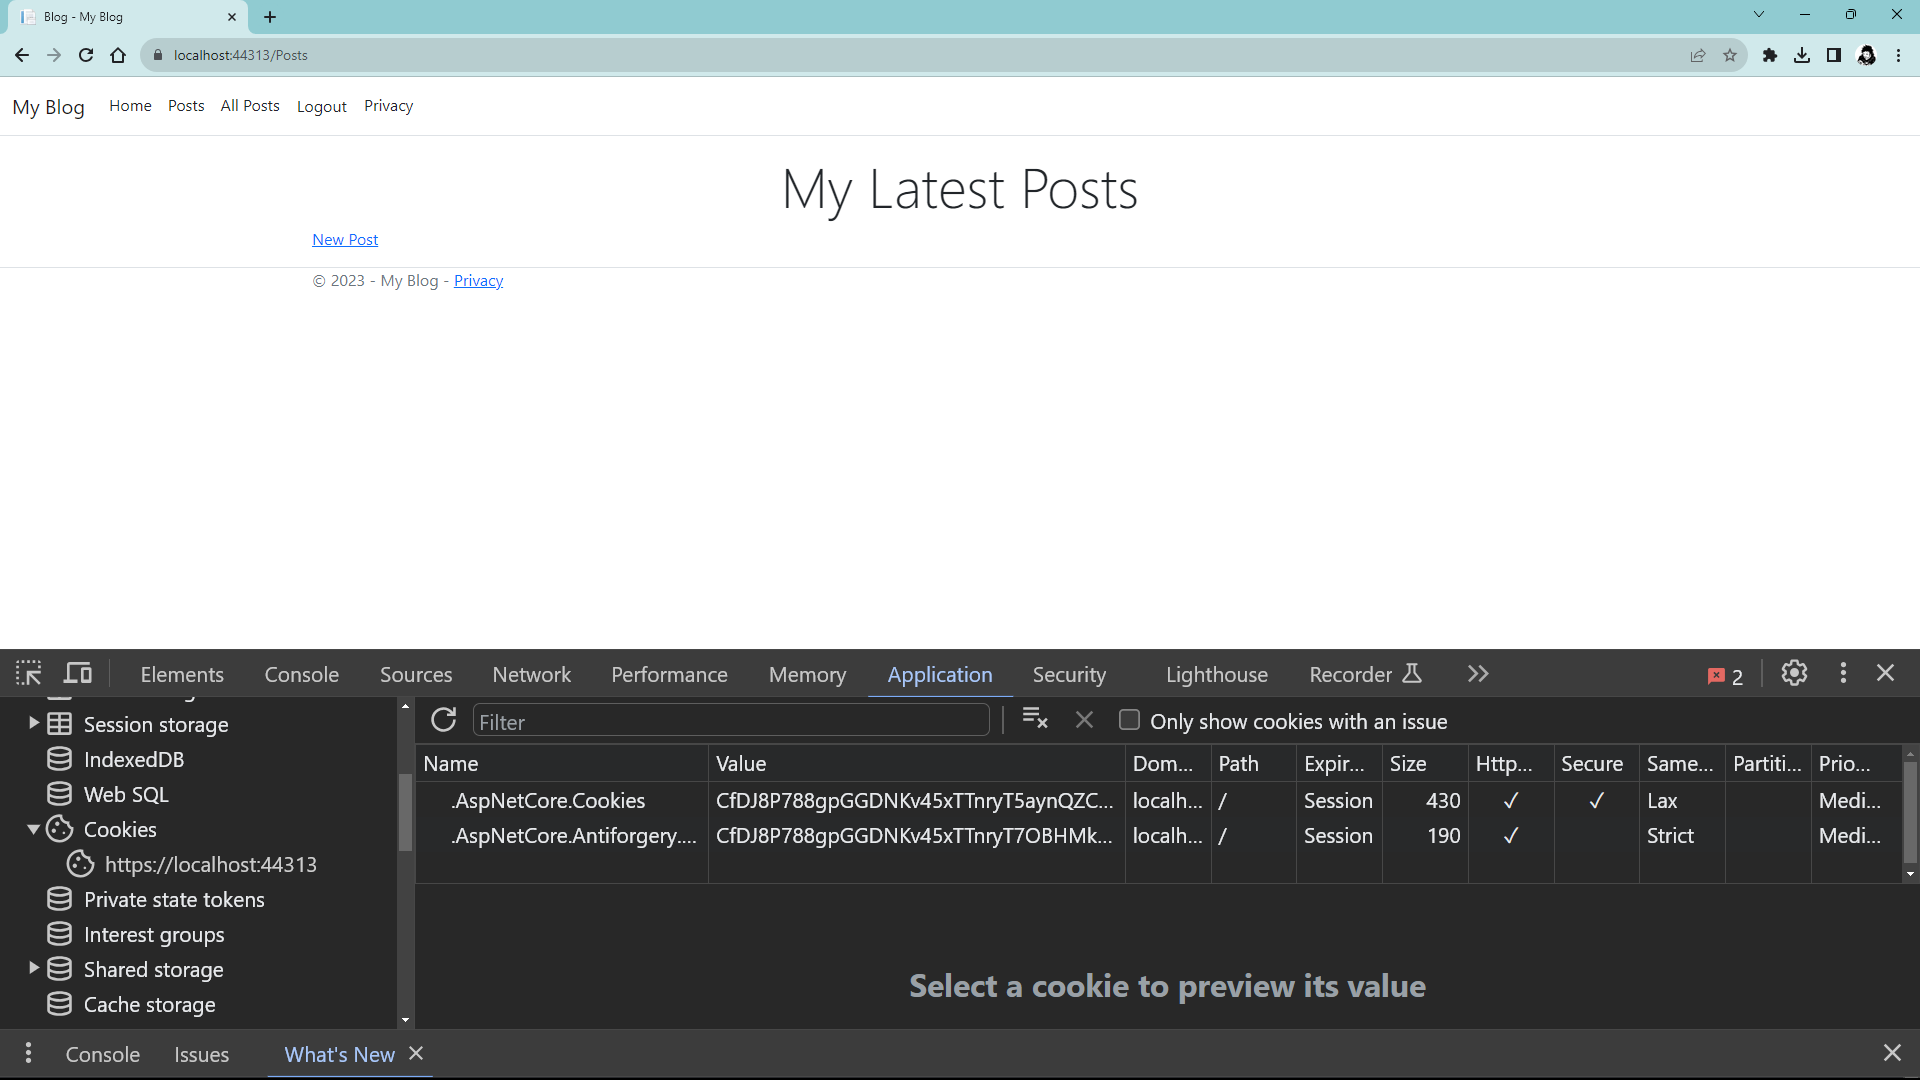Expand the Shared storage tree node
1920x1080 pixels.
(34, 968)
